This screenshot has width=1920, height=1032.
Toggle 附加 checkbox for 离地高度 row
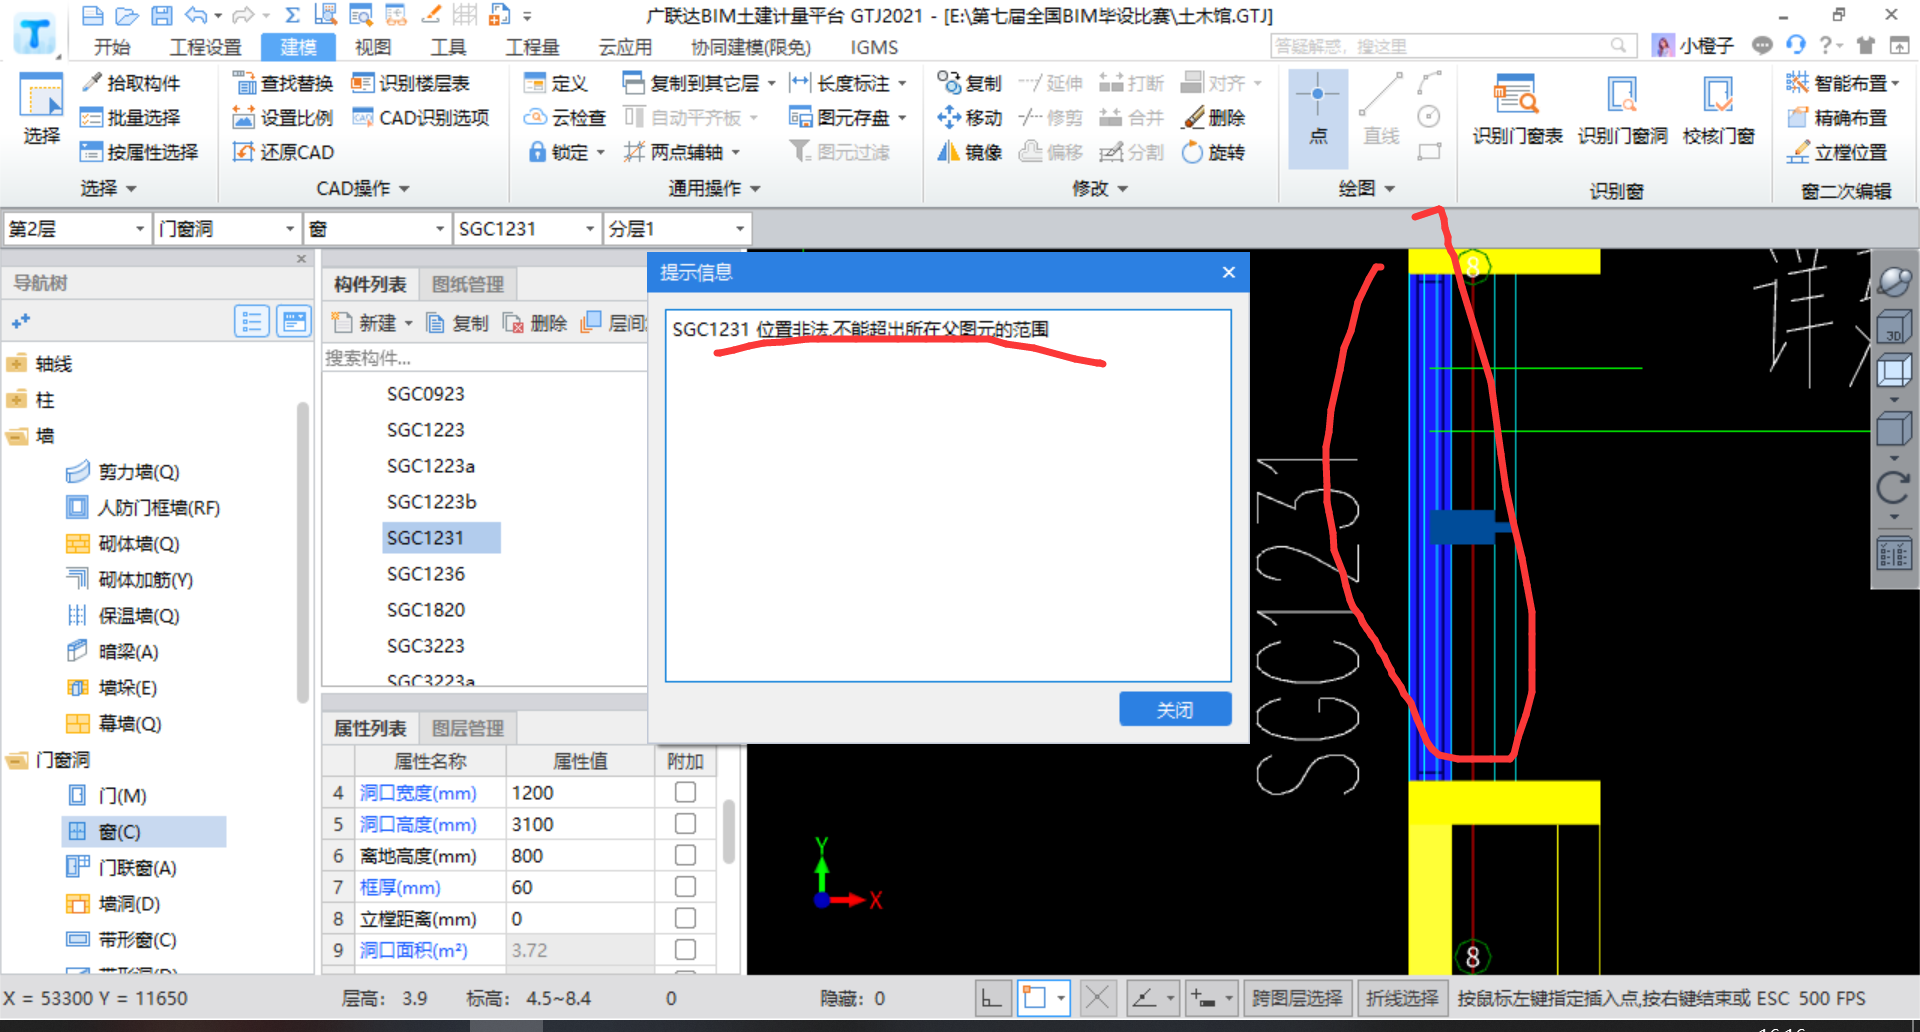point(685,855)
